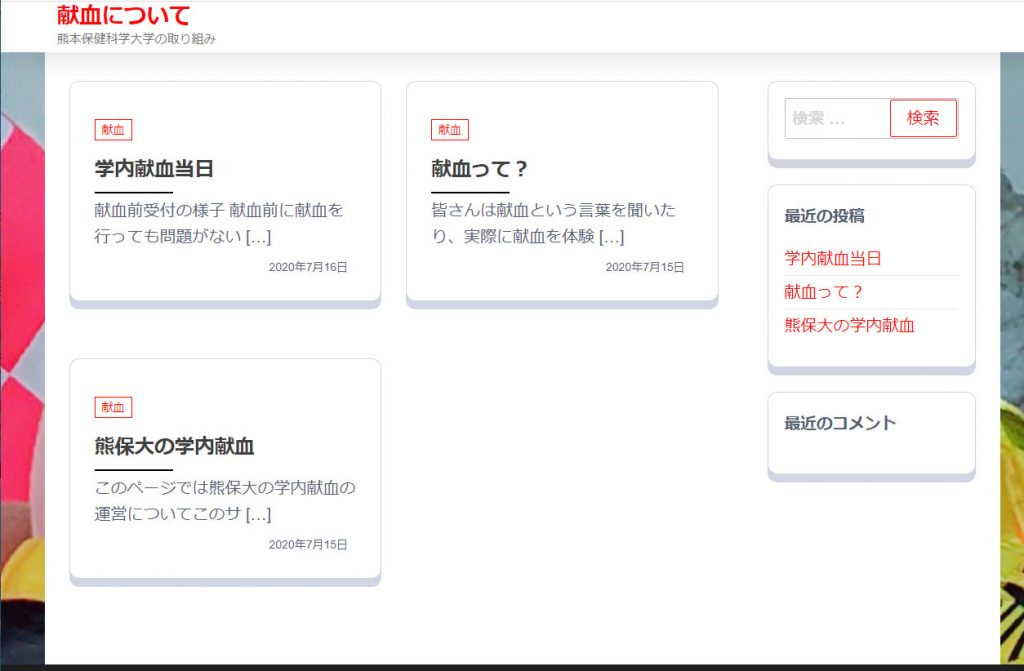Click the date on 献血って？ card

pyautogui.click(x=645, y=267)
